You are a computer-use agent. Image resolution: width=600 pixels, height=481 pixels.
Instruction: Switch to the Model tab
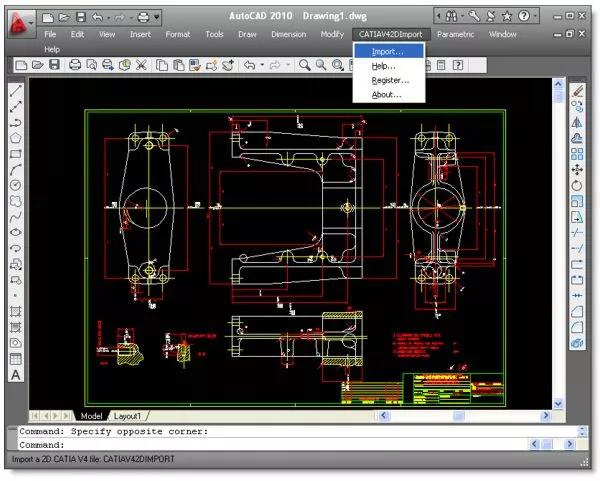tap(91, 416)
